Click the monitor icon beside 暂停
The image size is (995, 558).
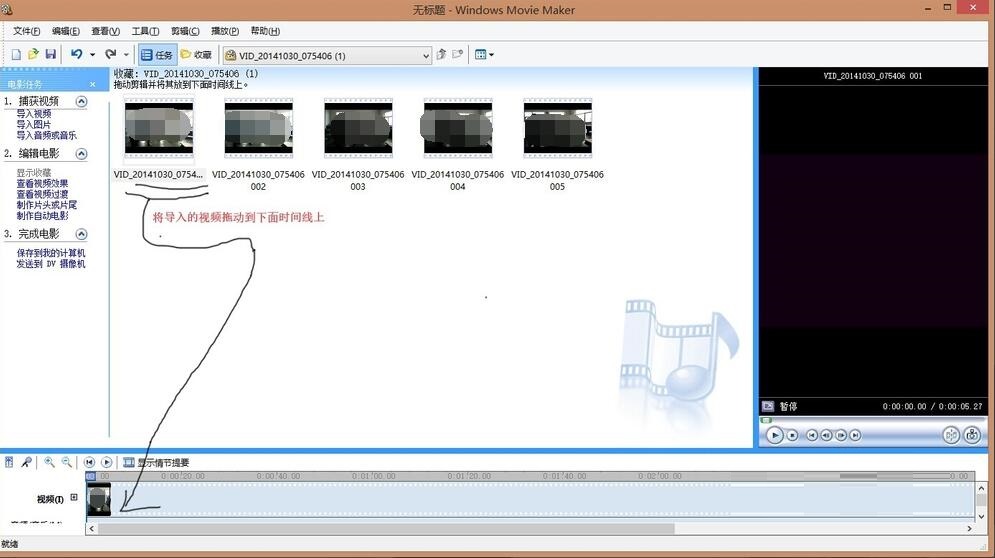point(768,406)
